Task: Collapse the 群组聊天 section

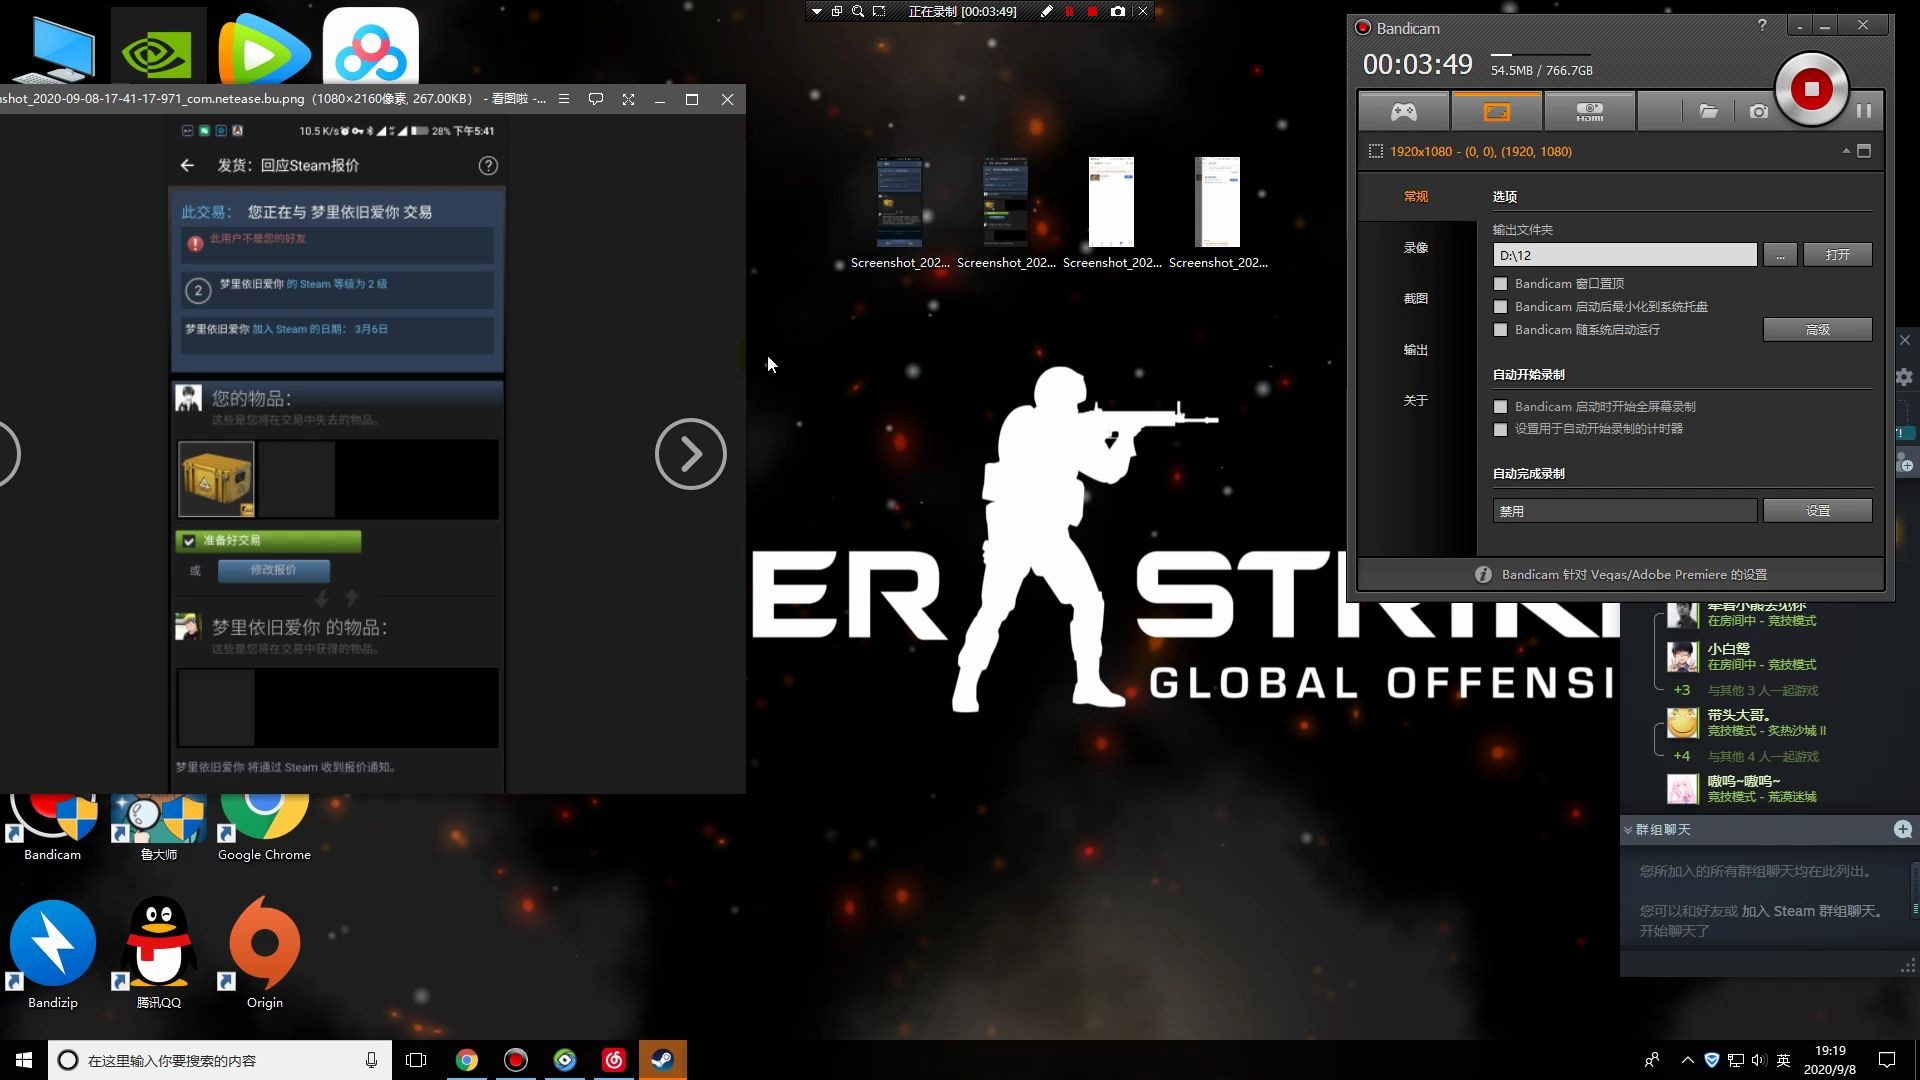Action: (x=1628, y=830)
